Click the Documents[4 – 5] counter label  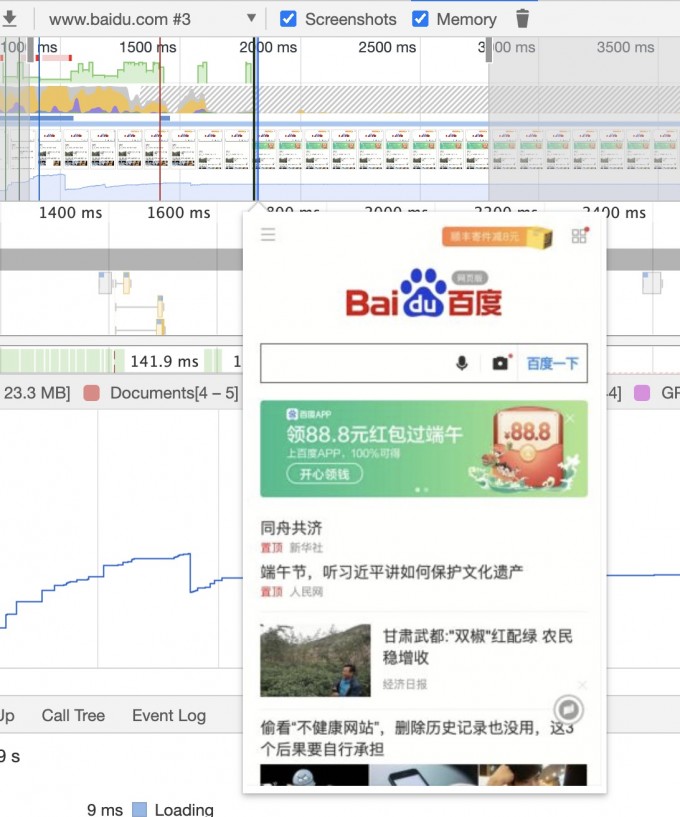[x=174, y=393]
